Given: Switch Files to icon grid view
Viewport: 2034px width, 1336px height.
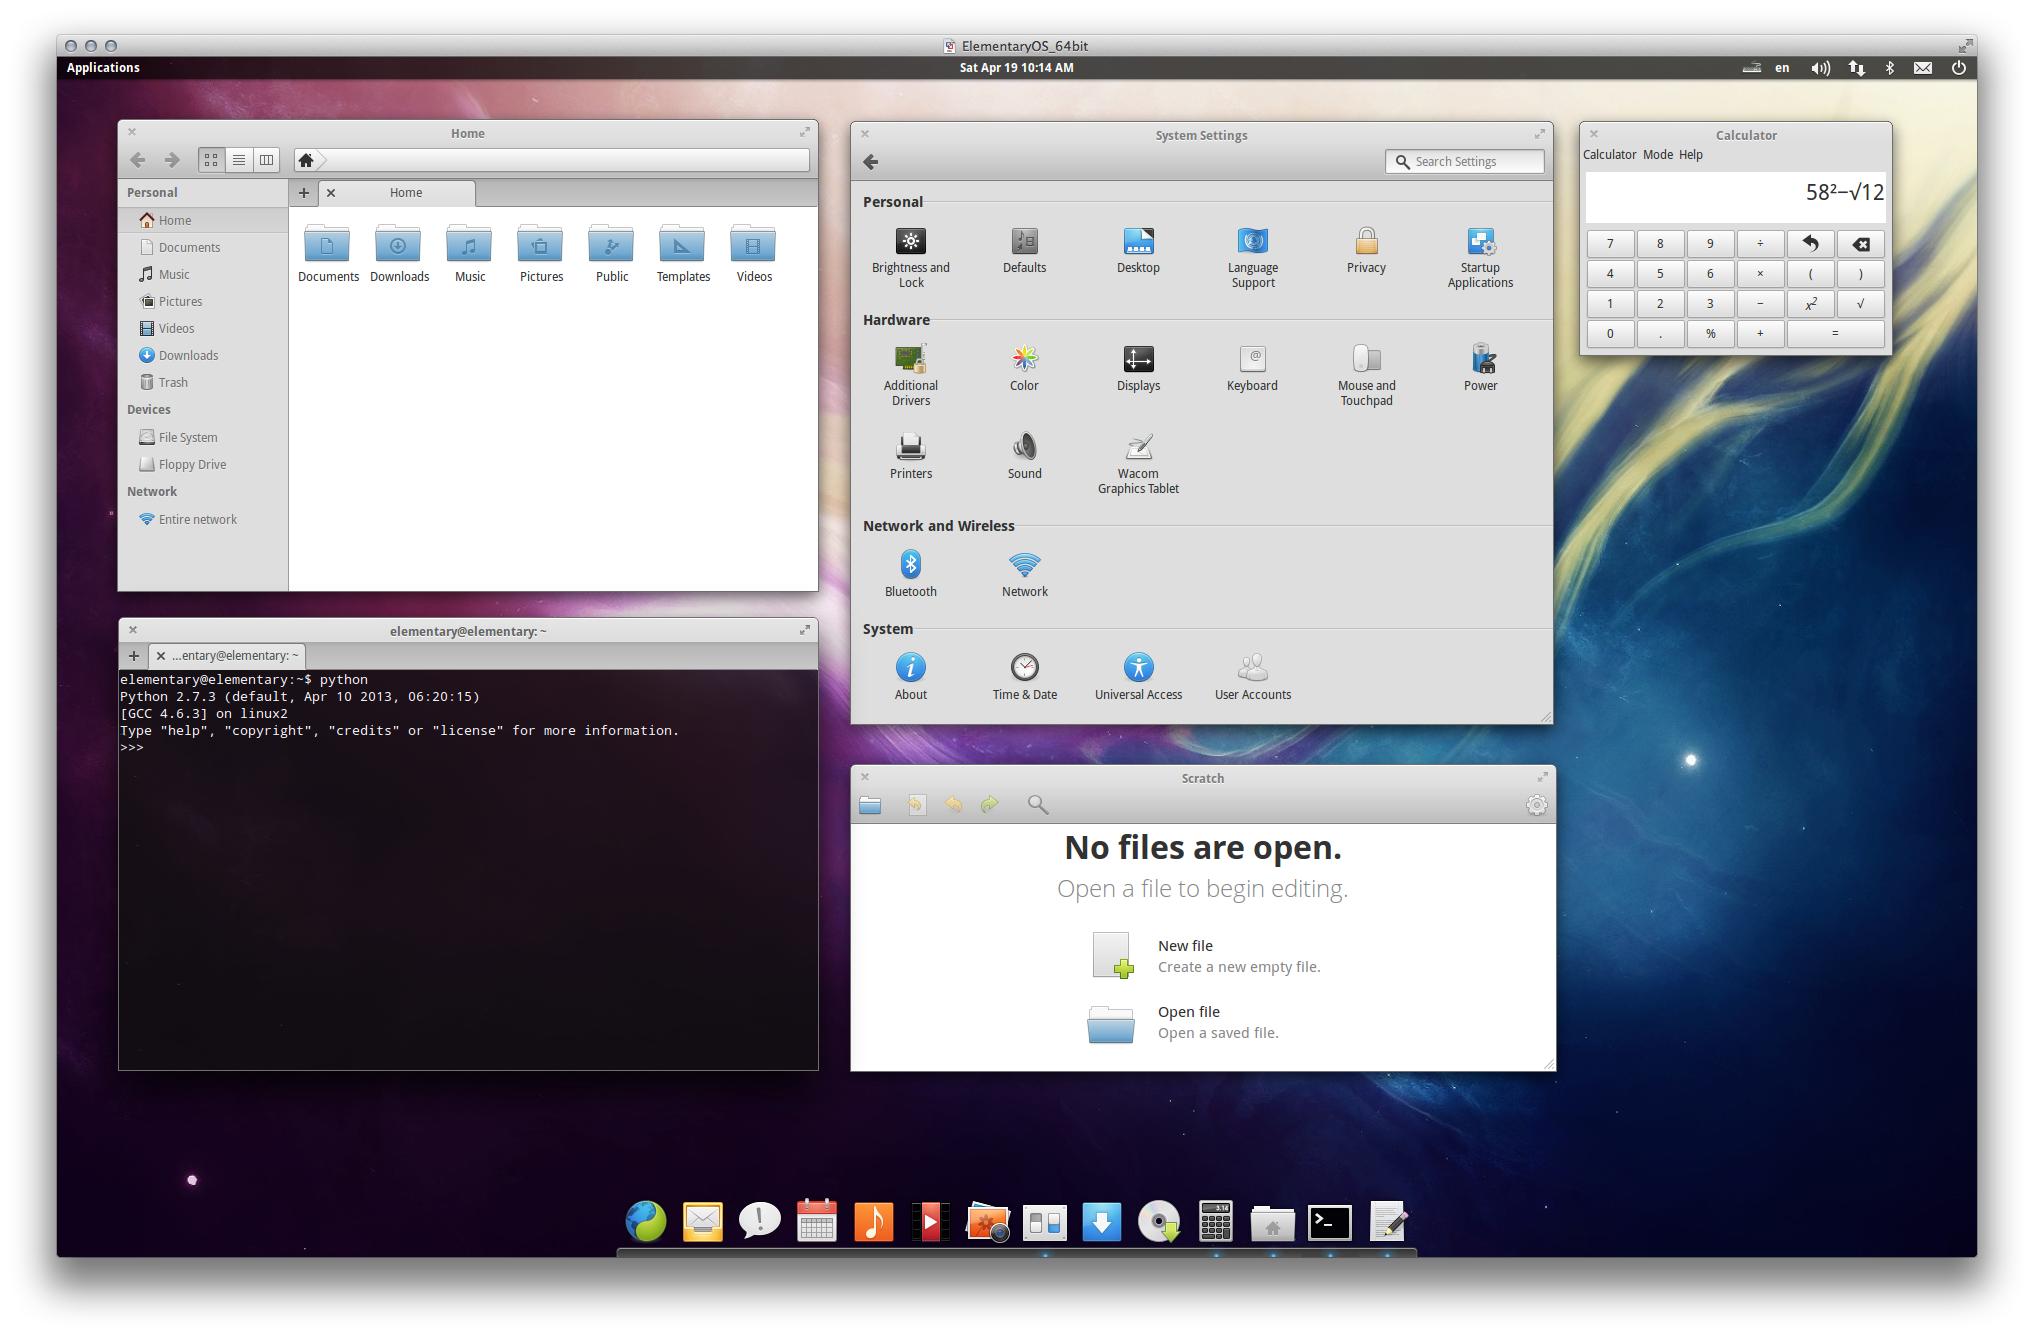Looking at the screenshot, I should pyautogui.click(x=211, y=160).
